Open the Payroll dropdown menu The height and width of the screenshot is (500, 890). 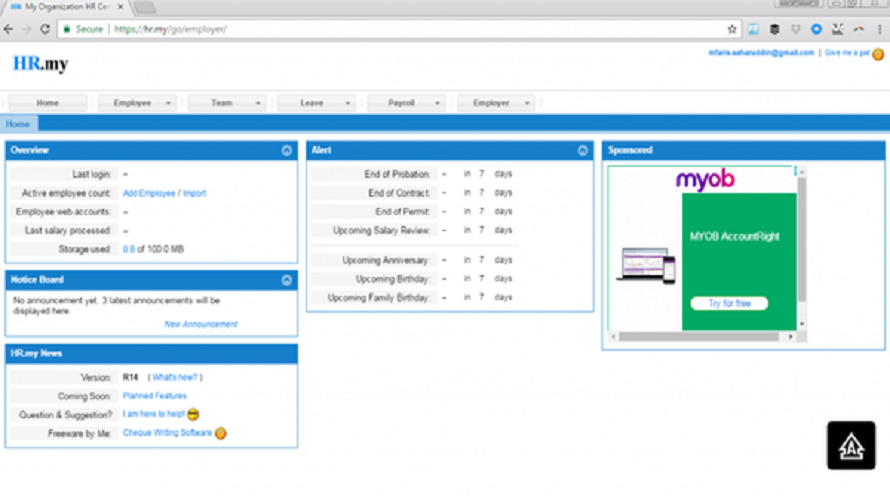click(x=406, y=103)
